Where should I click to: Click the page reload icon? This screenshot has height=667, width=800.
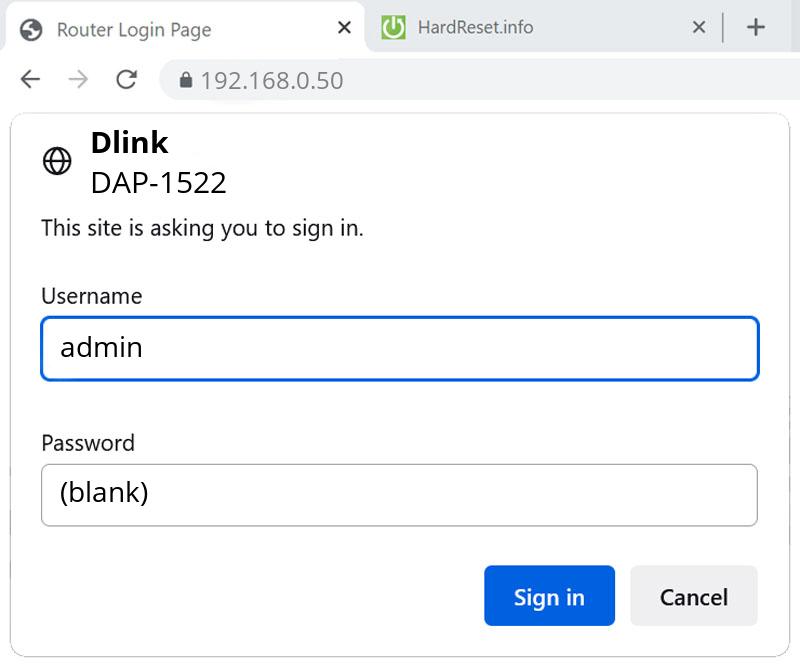click(126, 80)
